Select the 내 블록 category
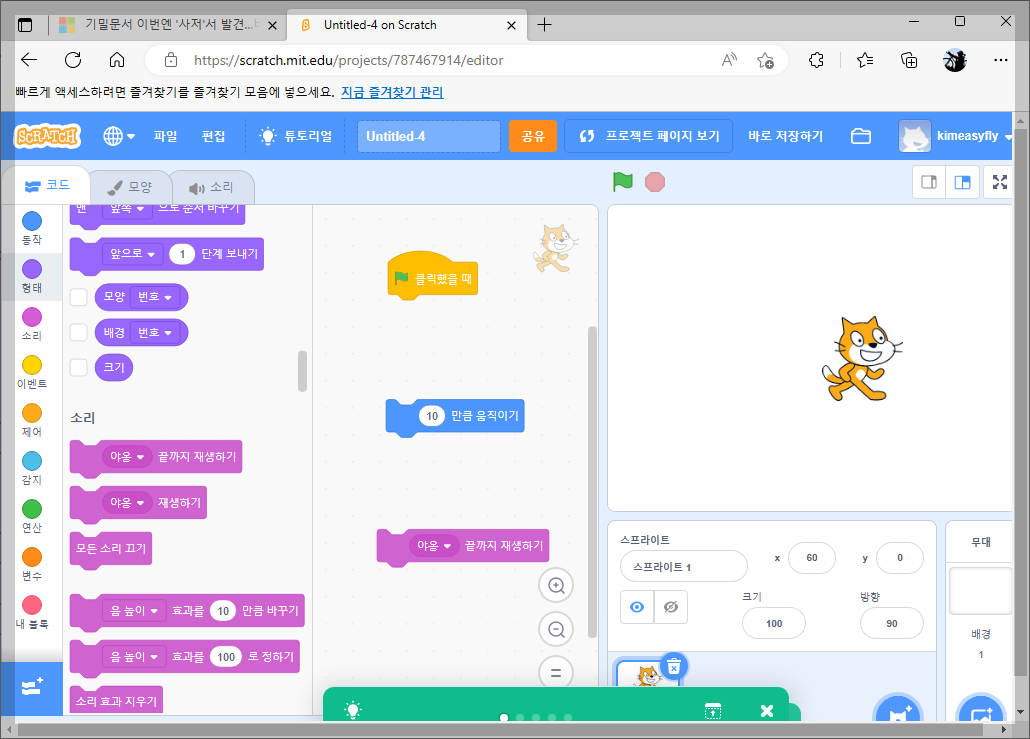 (32, 612)
